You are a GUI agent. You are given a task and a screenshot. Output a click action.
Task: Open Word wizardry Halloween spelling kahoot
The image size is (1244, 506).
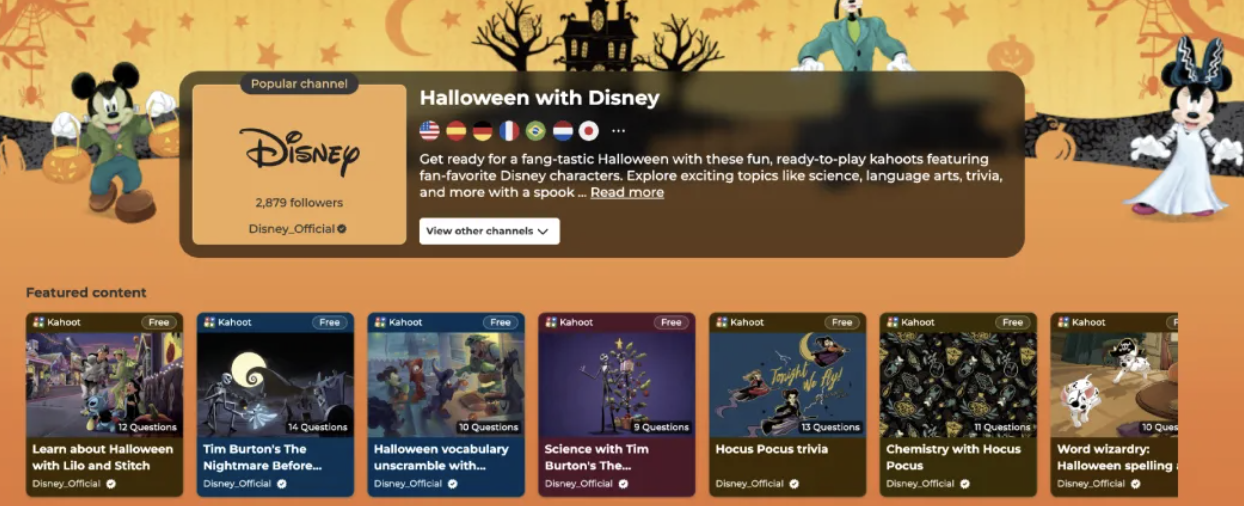coord(1114,405)
